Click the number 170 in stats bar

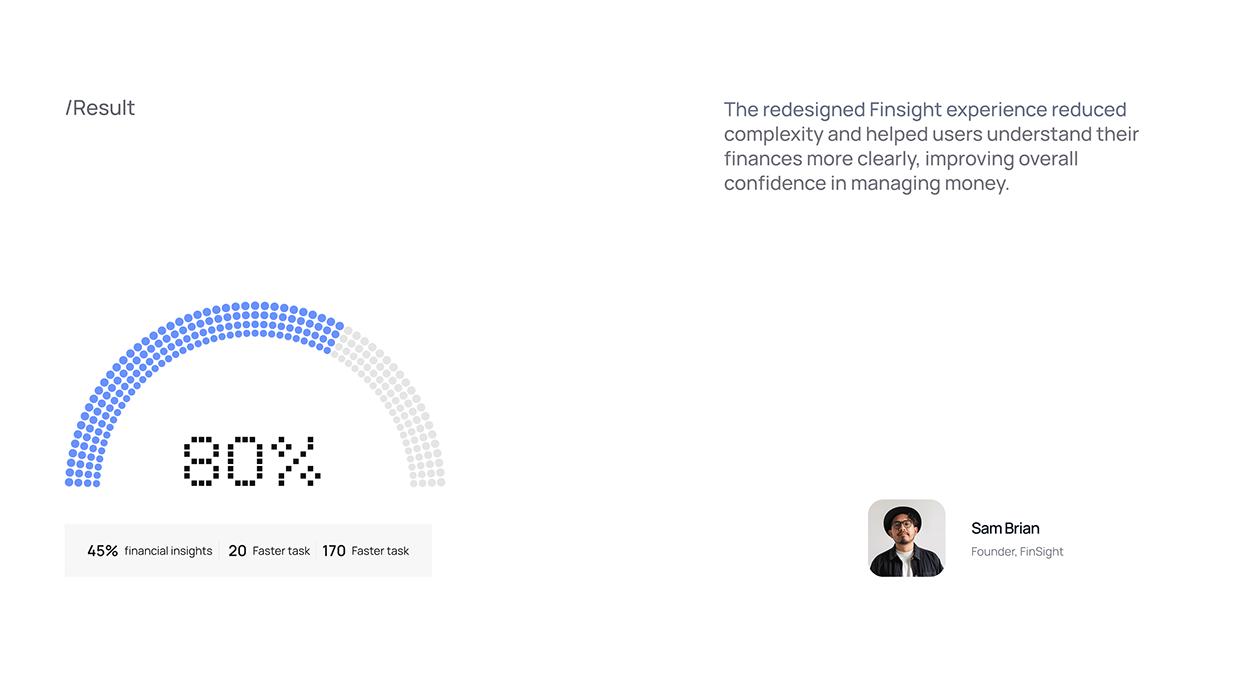tap(334, 551)
